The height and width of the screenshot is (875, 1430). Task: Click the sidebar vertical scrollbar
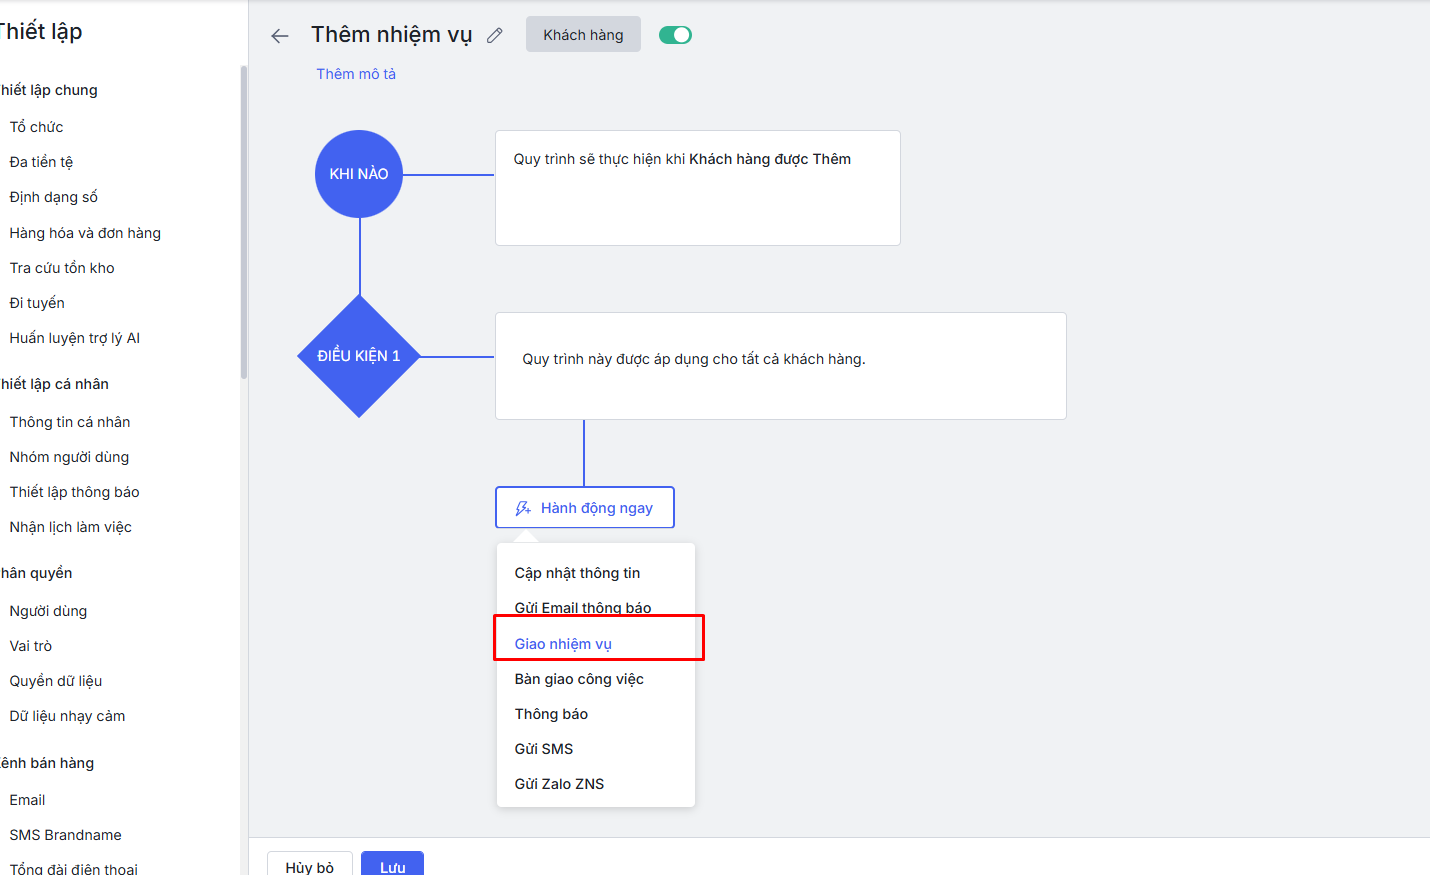244,222
